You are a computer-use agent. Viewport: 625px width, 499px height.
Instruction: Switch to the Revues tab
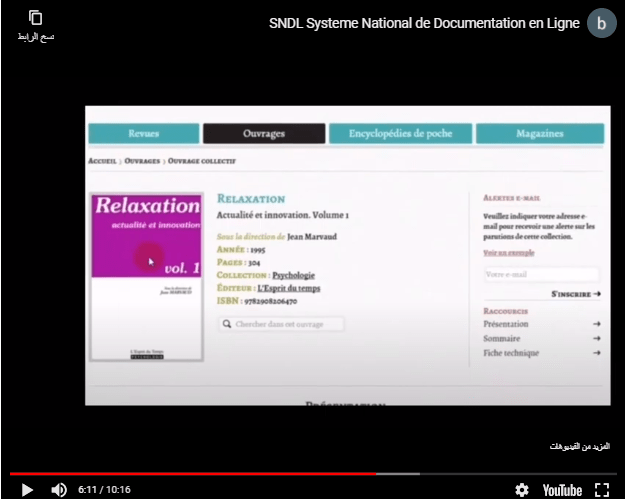coord(143,134)
